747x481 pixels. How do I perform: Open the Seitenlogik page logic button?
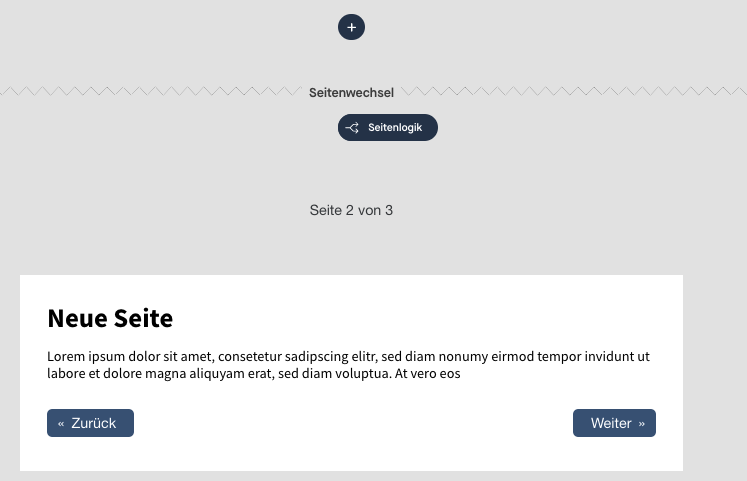pos(388,127)
